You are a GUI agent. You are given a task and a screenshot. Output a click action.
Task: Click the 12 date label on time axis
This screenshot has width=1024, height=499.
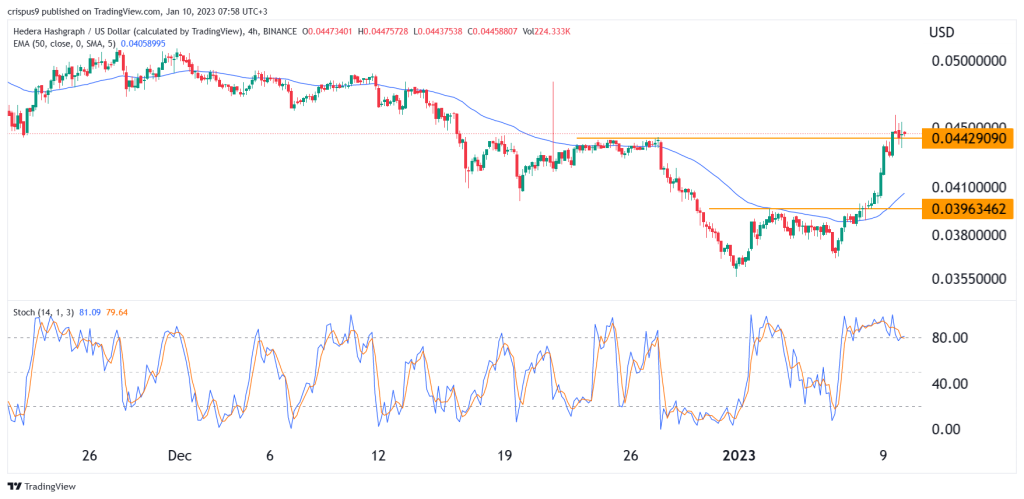[378, 455]
